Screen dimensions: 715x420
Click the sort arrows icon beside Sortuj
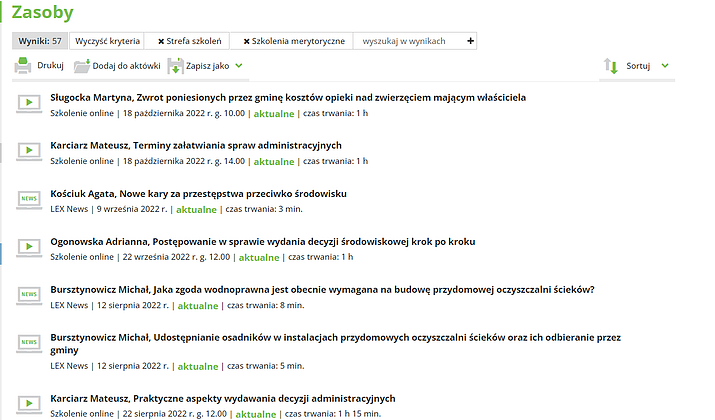(610, 66)
